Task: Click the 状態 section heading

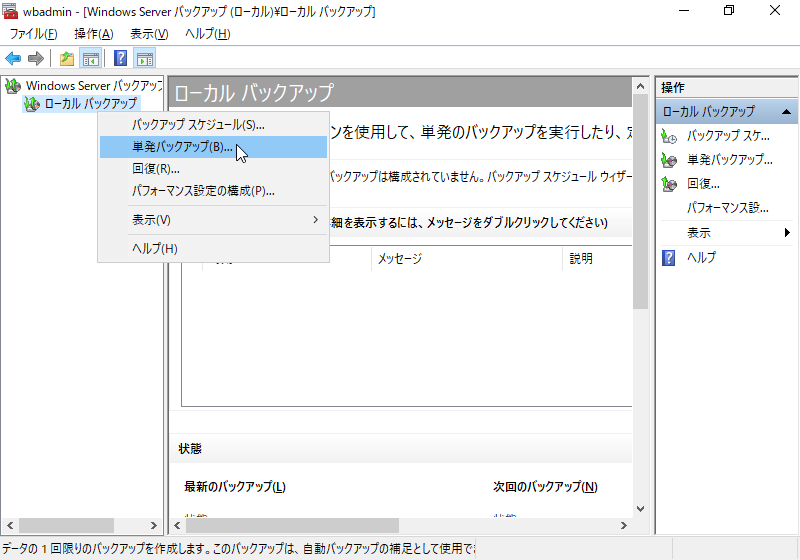Action: pyautogui.click(x=190, y=449)
